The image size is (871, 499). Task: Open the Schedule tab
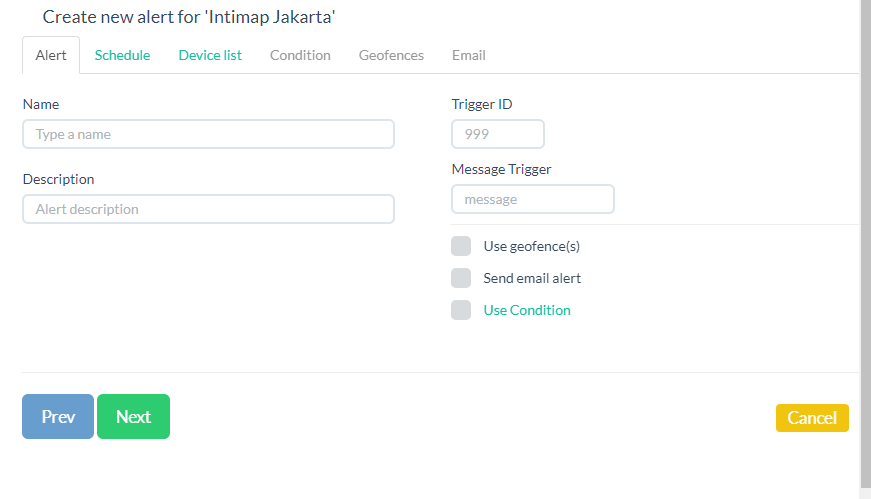tap(122, 55)
